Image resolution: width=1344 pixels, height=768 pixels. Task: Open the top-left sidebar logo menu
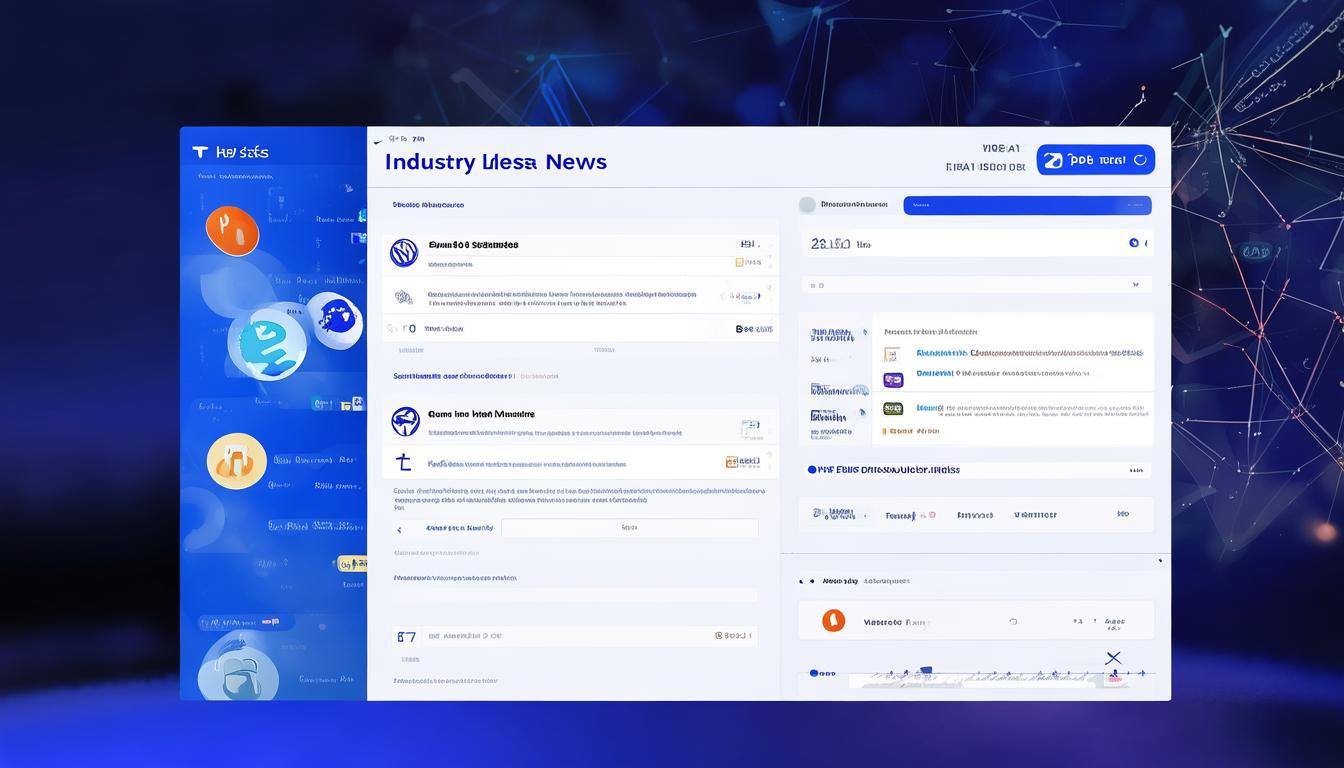[x=200, y=152]
